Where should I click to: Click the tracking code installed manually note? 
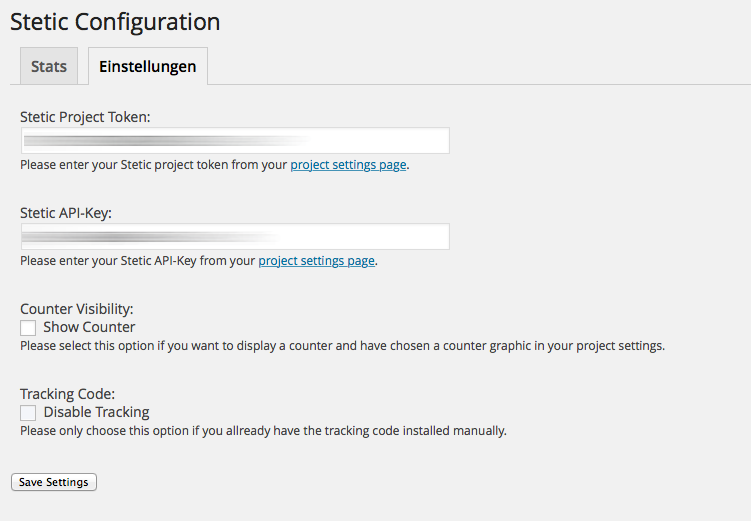pyautogui.click(x=263, y=430)
